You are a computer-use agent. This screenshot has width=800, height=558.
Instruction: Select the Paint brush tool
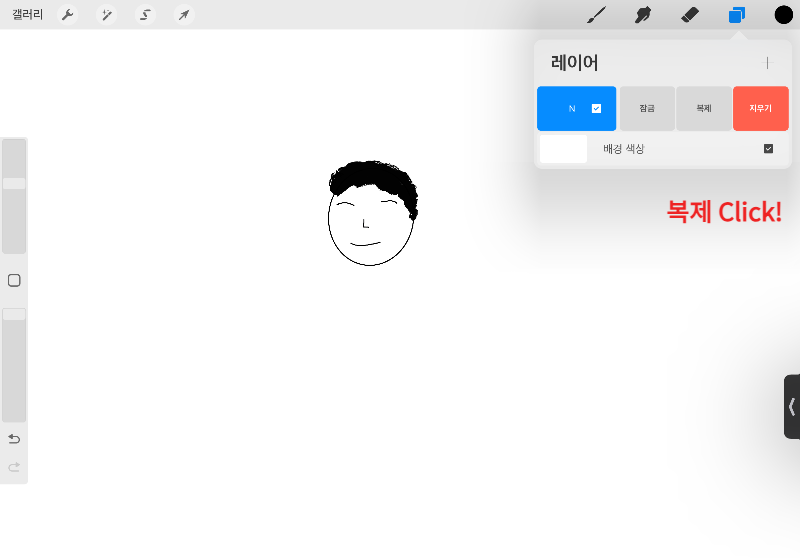click(596, 15)
